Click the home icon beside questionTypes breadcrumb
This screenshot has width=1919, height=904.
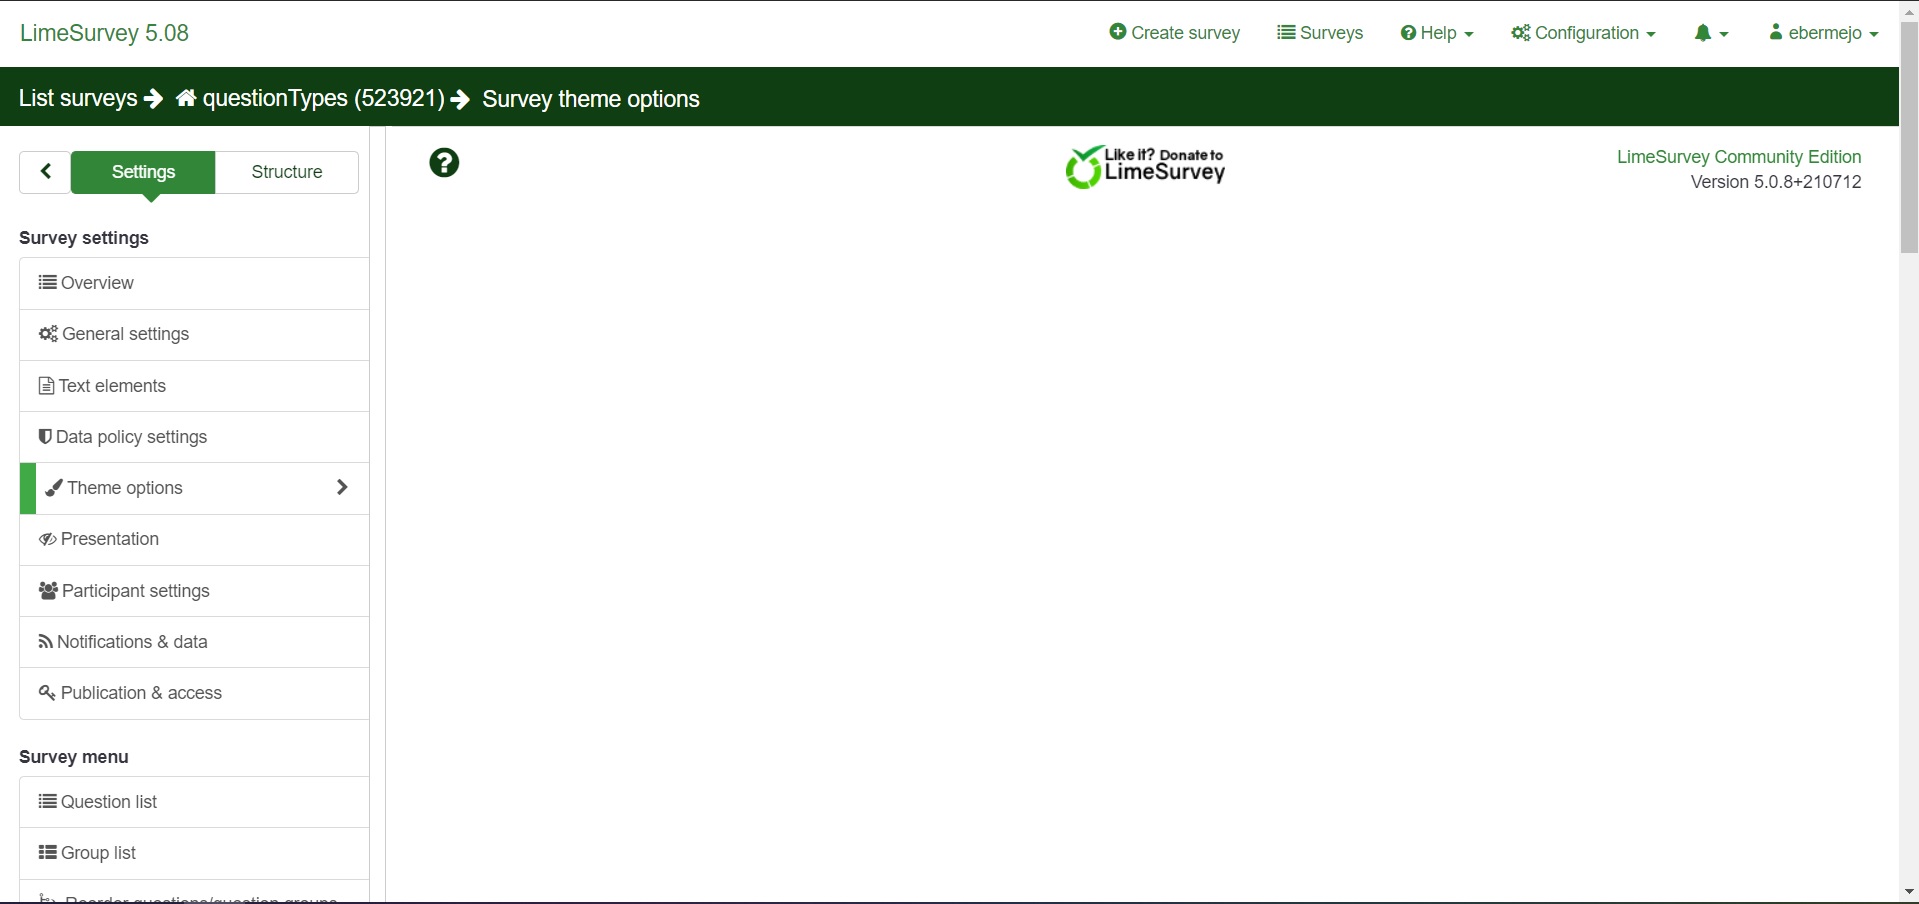coord(186,98)
